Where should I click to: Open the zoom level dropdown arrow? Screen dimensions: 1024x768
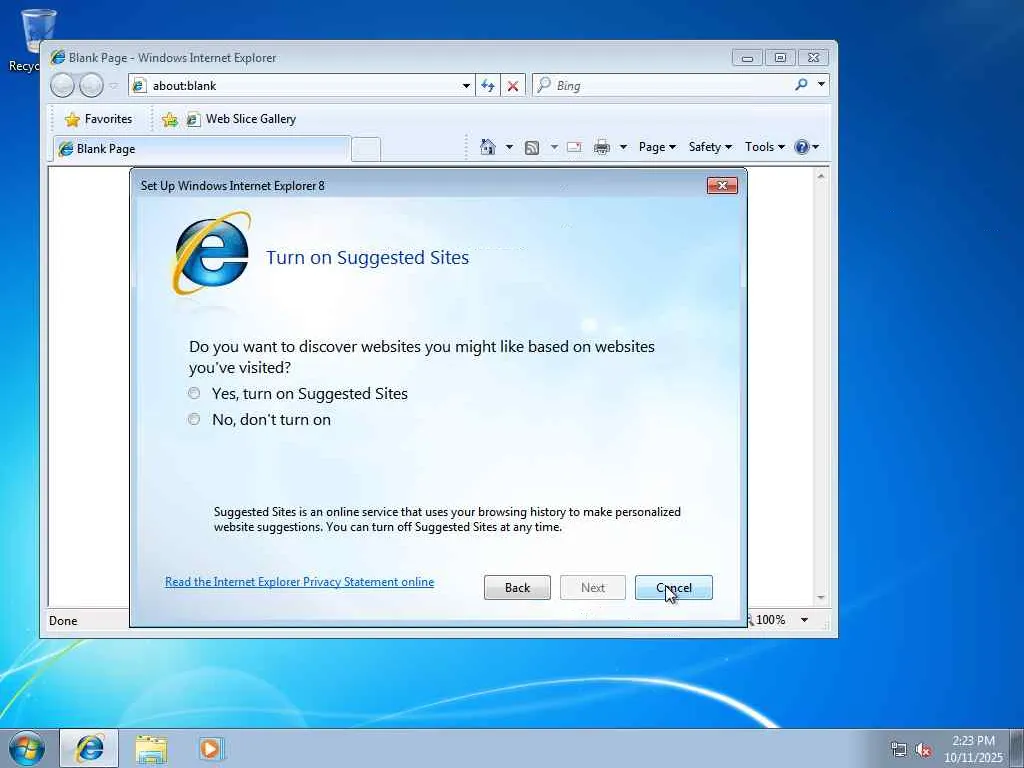pyautogui.click(x=805, y=620)
